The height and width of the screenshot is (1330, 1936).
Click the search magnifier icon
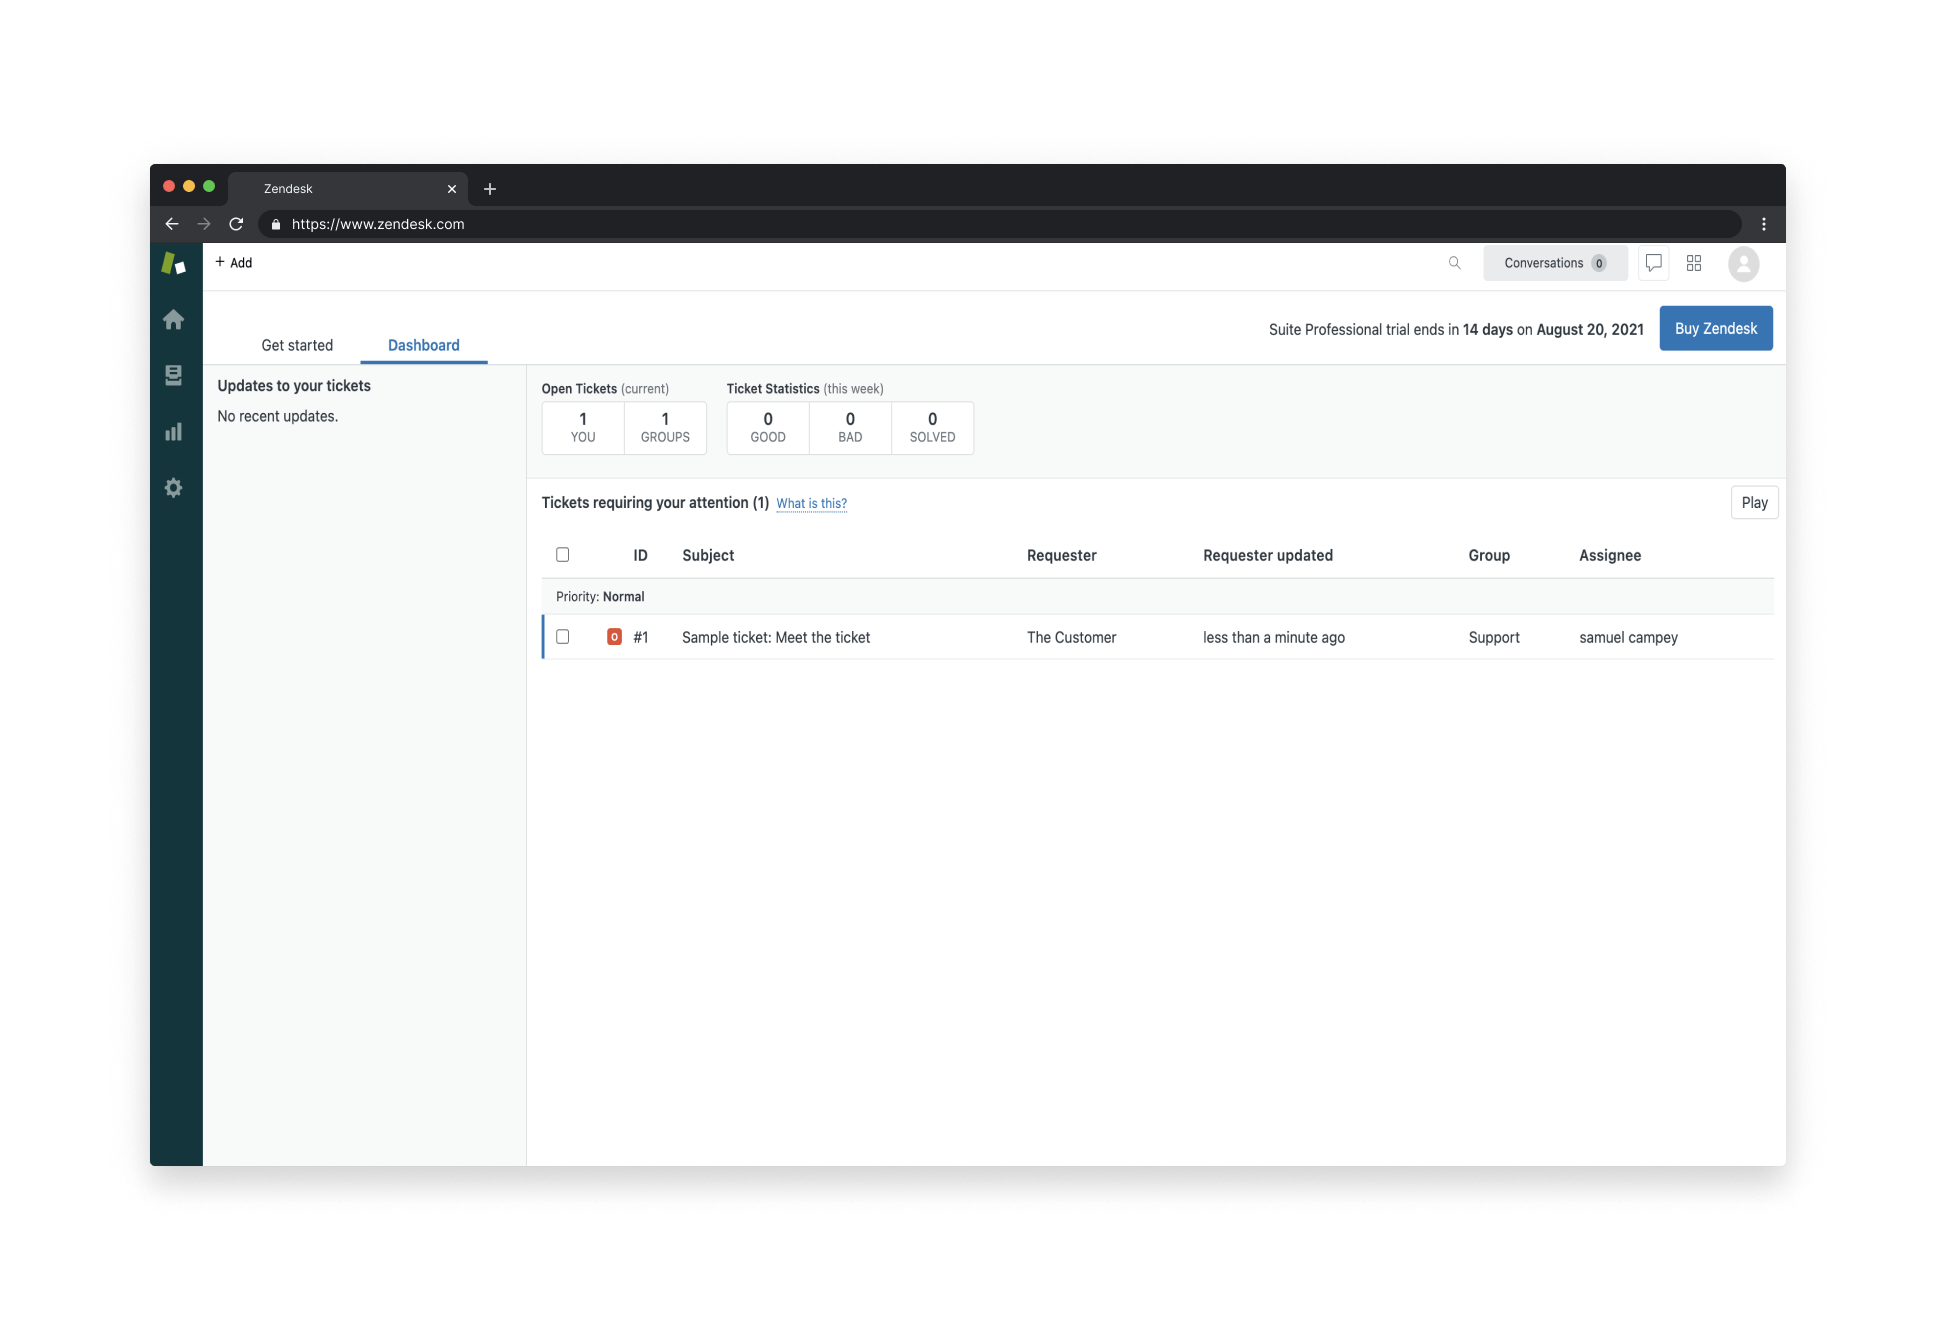1454,263
